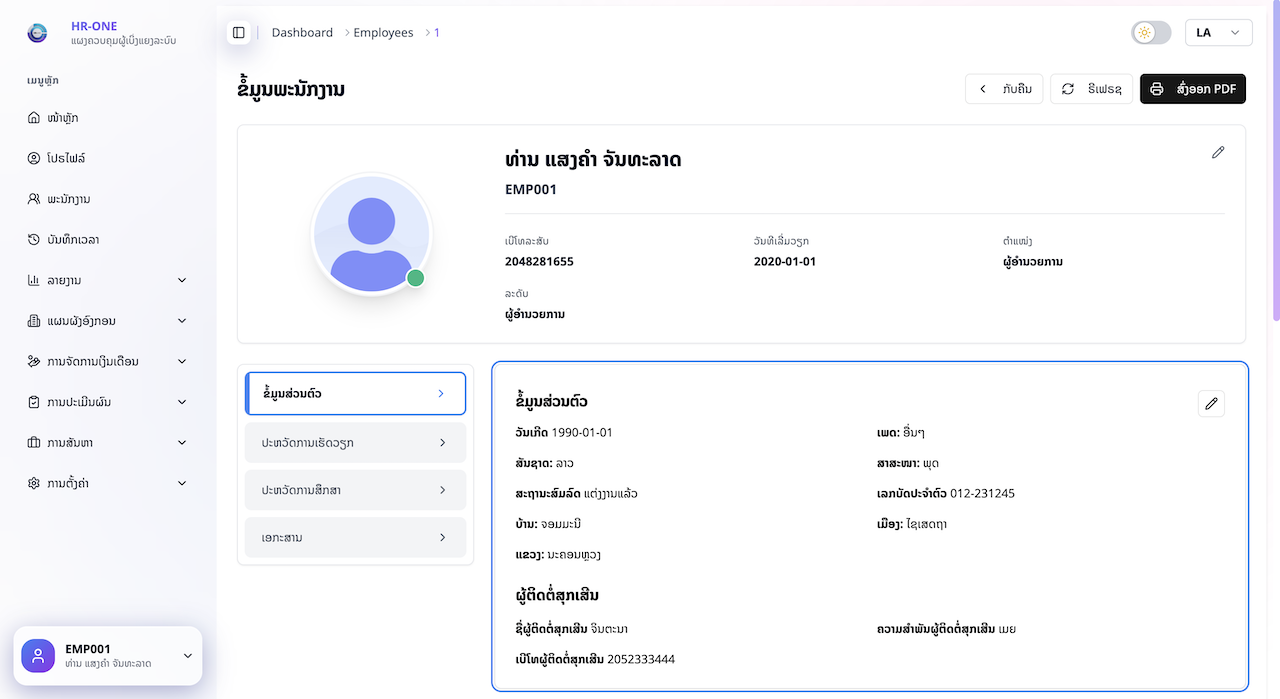Select the ພະນັກງານ employees sidebar icon
This screenshot has width=1280, height=699.
click(34, 198)
